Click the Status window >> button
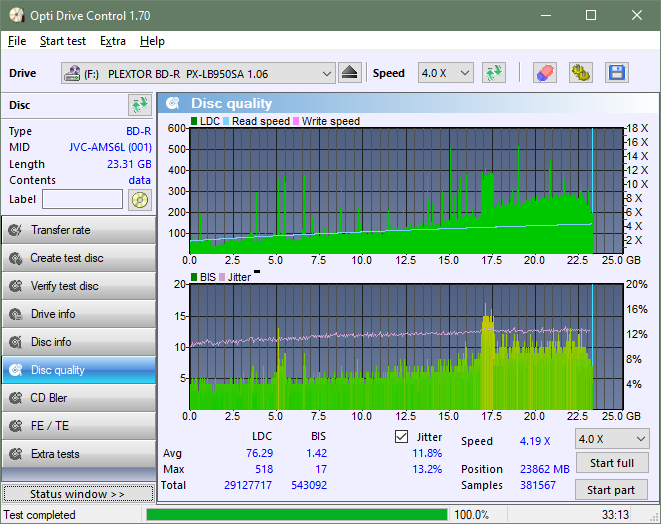 tap(78, 494)
